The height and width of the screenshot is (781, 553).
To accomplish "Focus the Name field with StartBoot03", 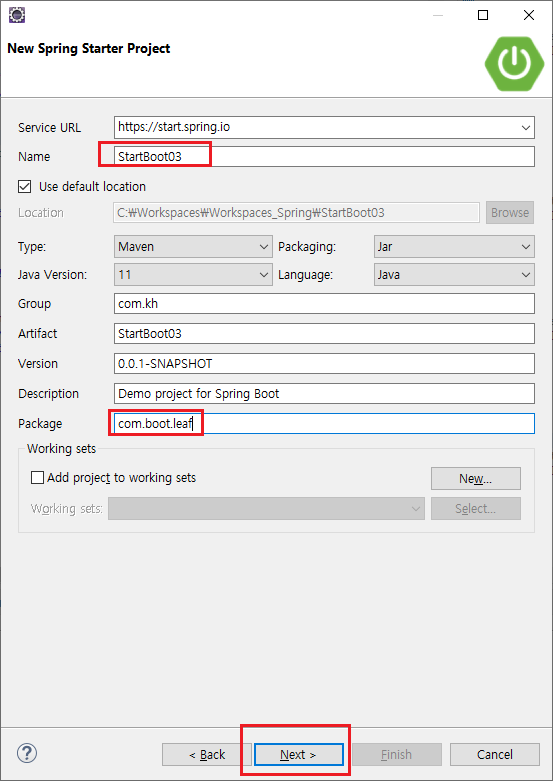I will (x=324, y=156).
